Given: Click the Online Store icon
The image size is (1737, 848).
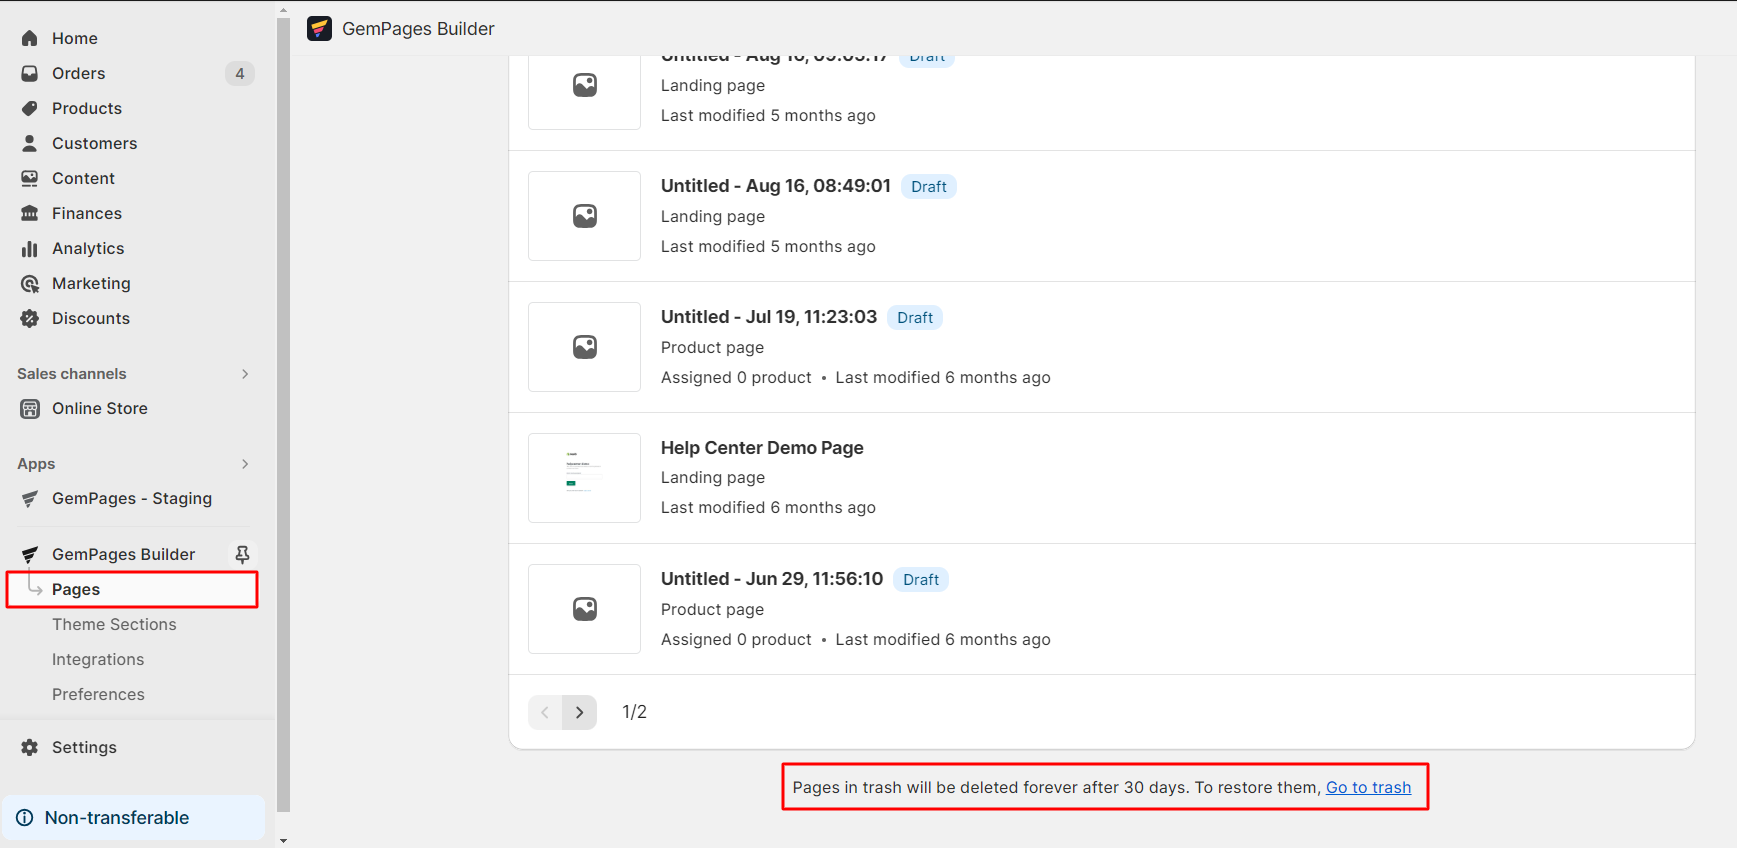Looking at the screenshot, I should 30,408.
